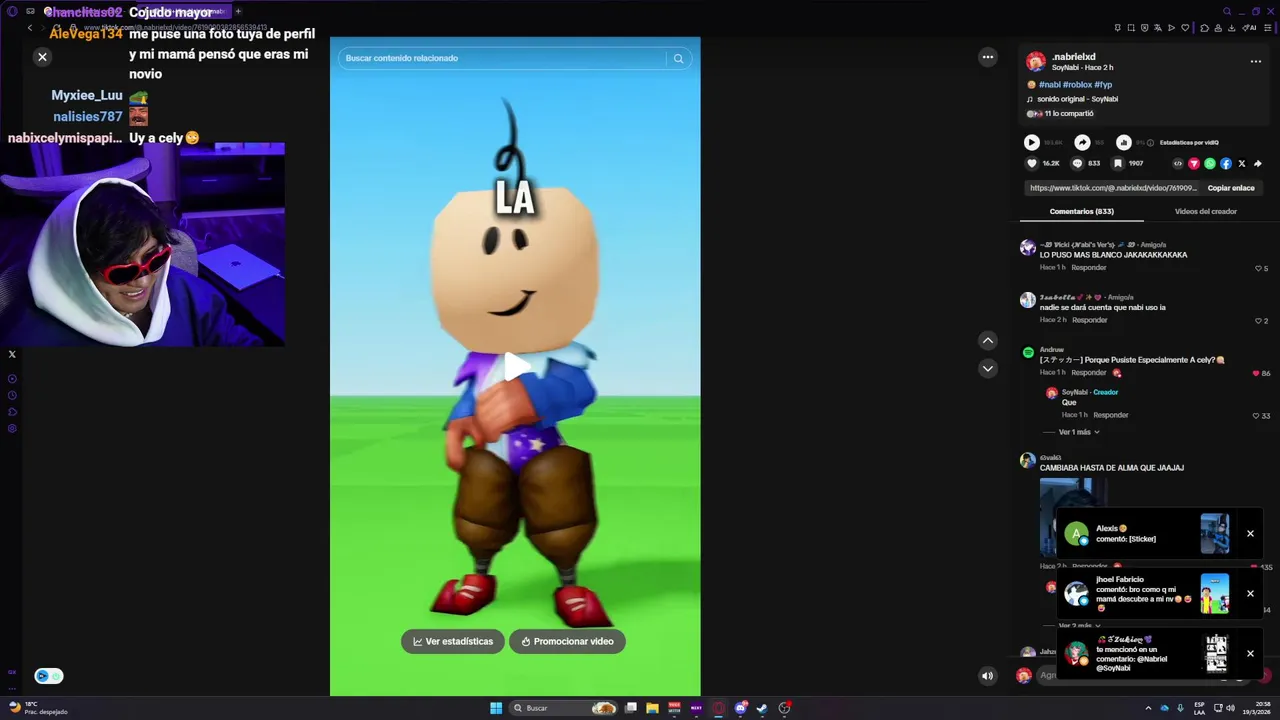Viewport: 1280px width, 720px height.
Task: Click the browser search icon in the title bar
Action: (1227, 11)
